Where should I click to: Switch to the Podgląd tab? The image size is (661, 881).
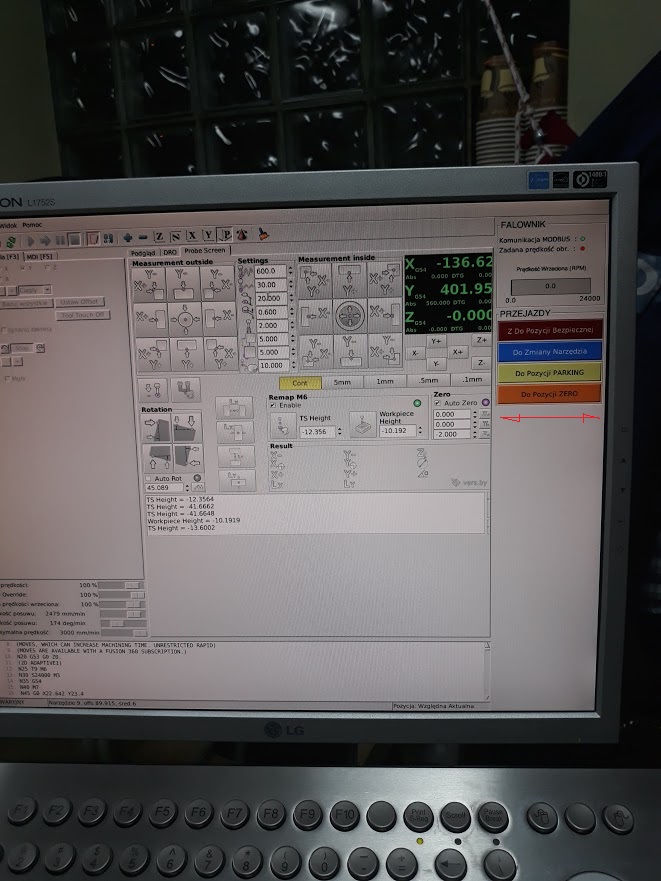pos(143,253)
